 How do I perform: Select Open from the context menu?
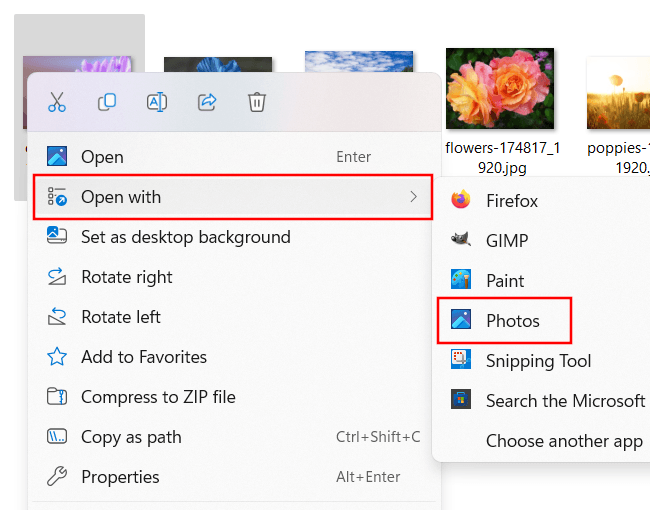pos(102,157)
